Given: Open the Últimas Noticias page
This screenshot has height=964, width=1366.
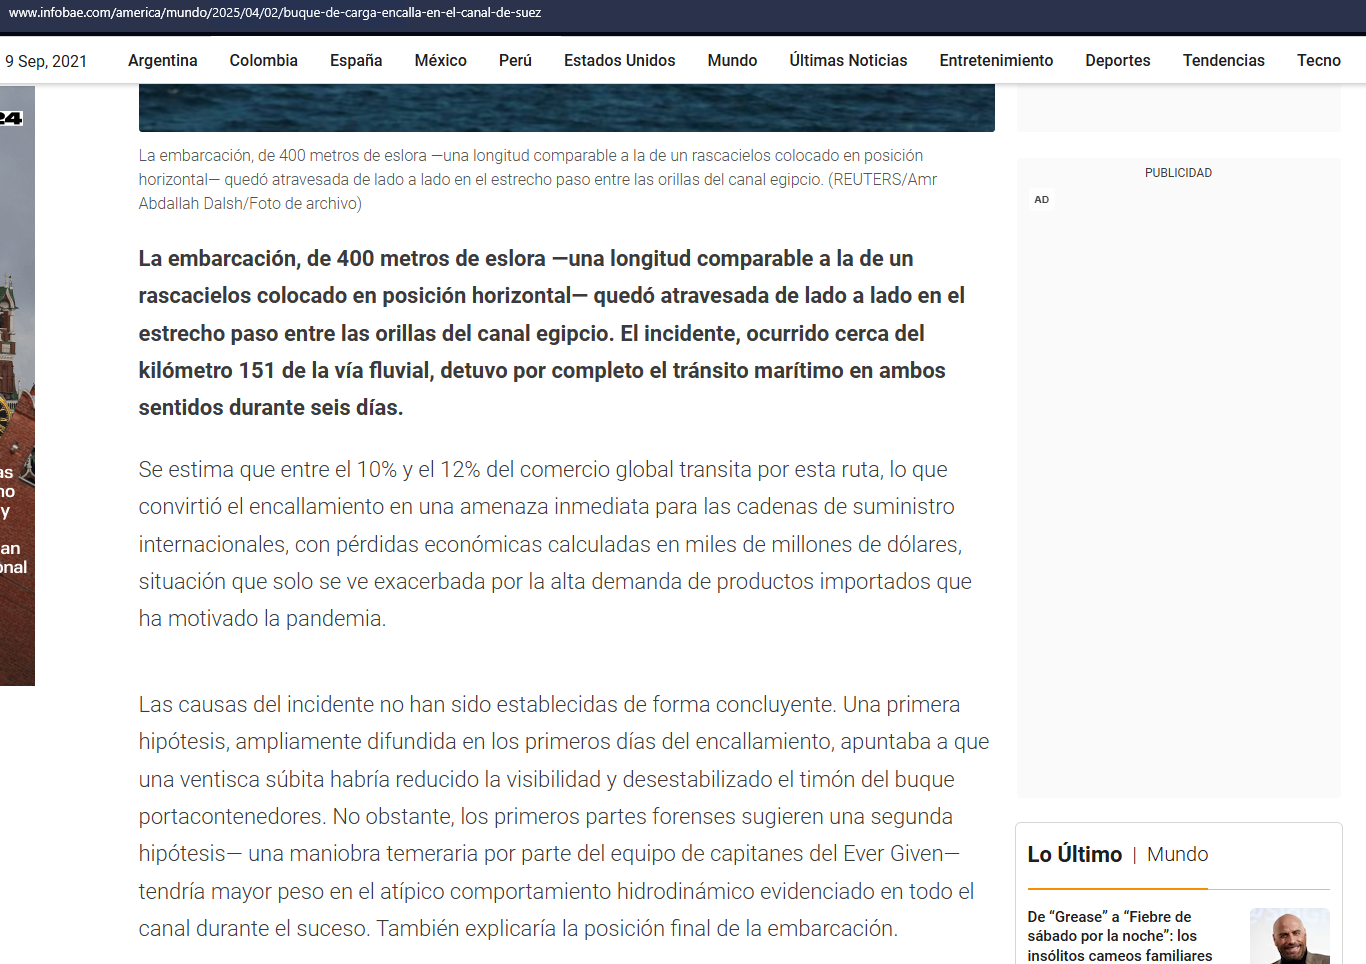Looking at the screenshot, I should pos(848,60).
